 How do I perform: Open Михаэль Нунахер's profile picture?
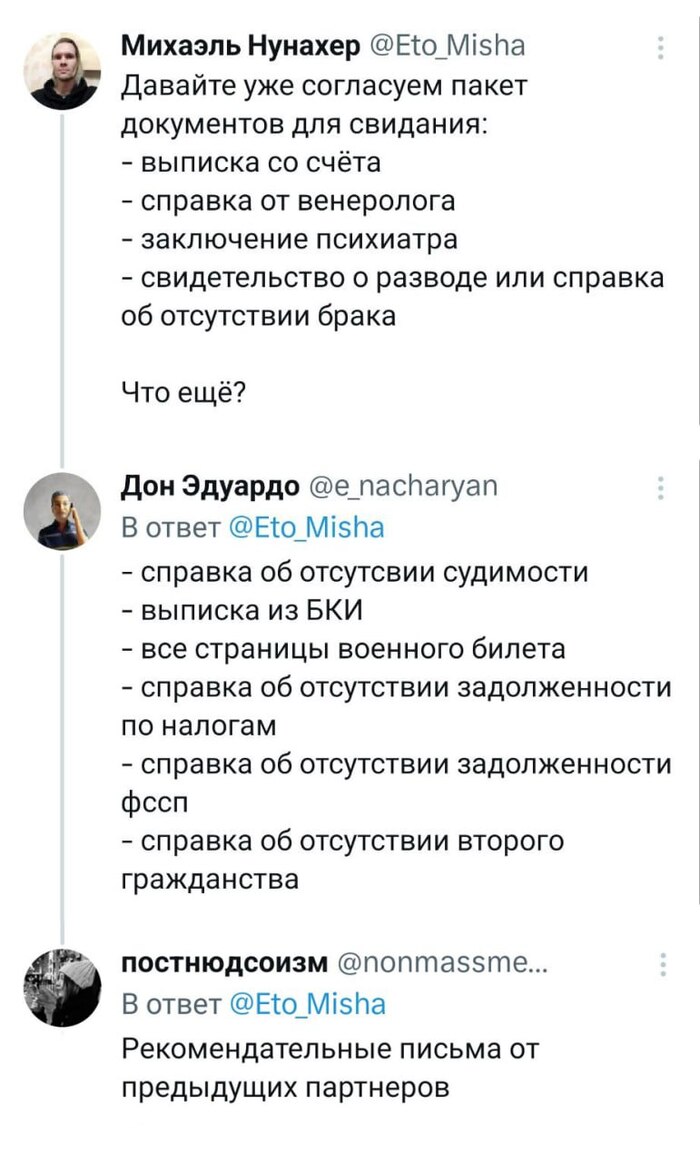coord(64,70)
